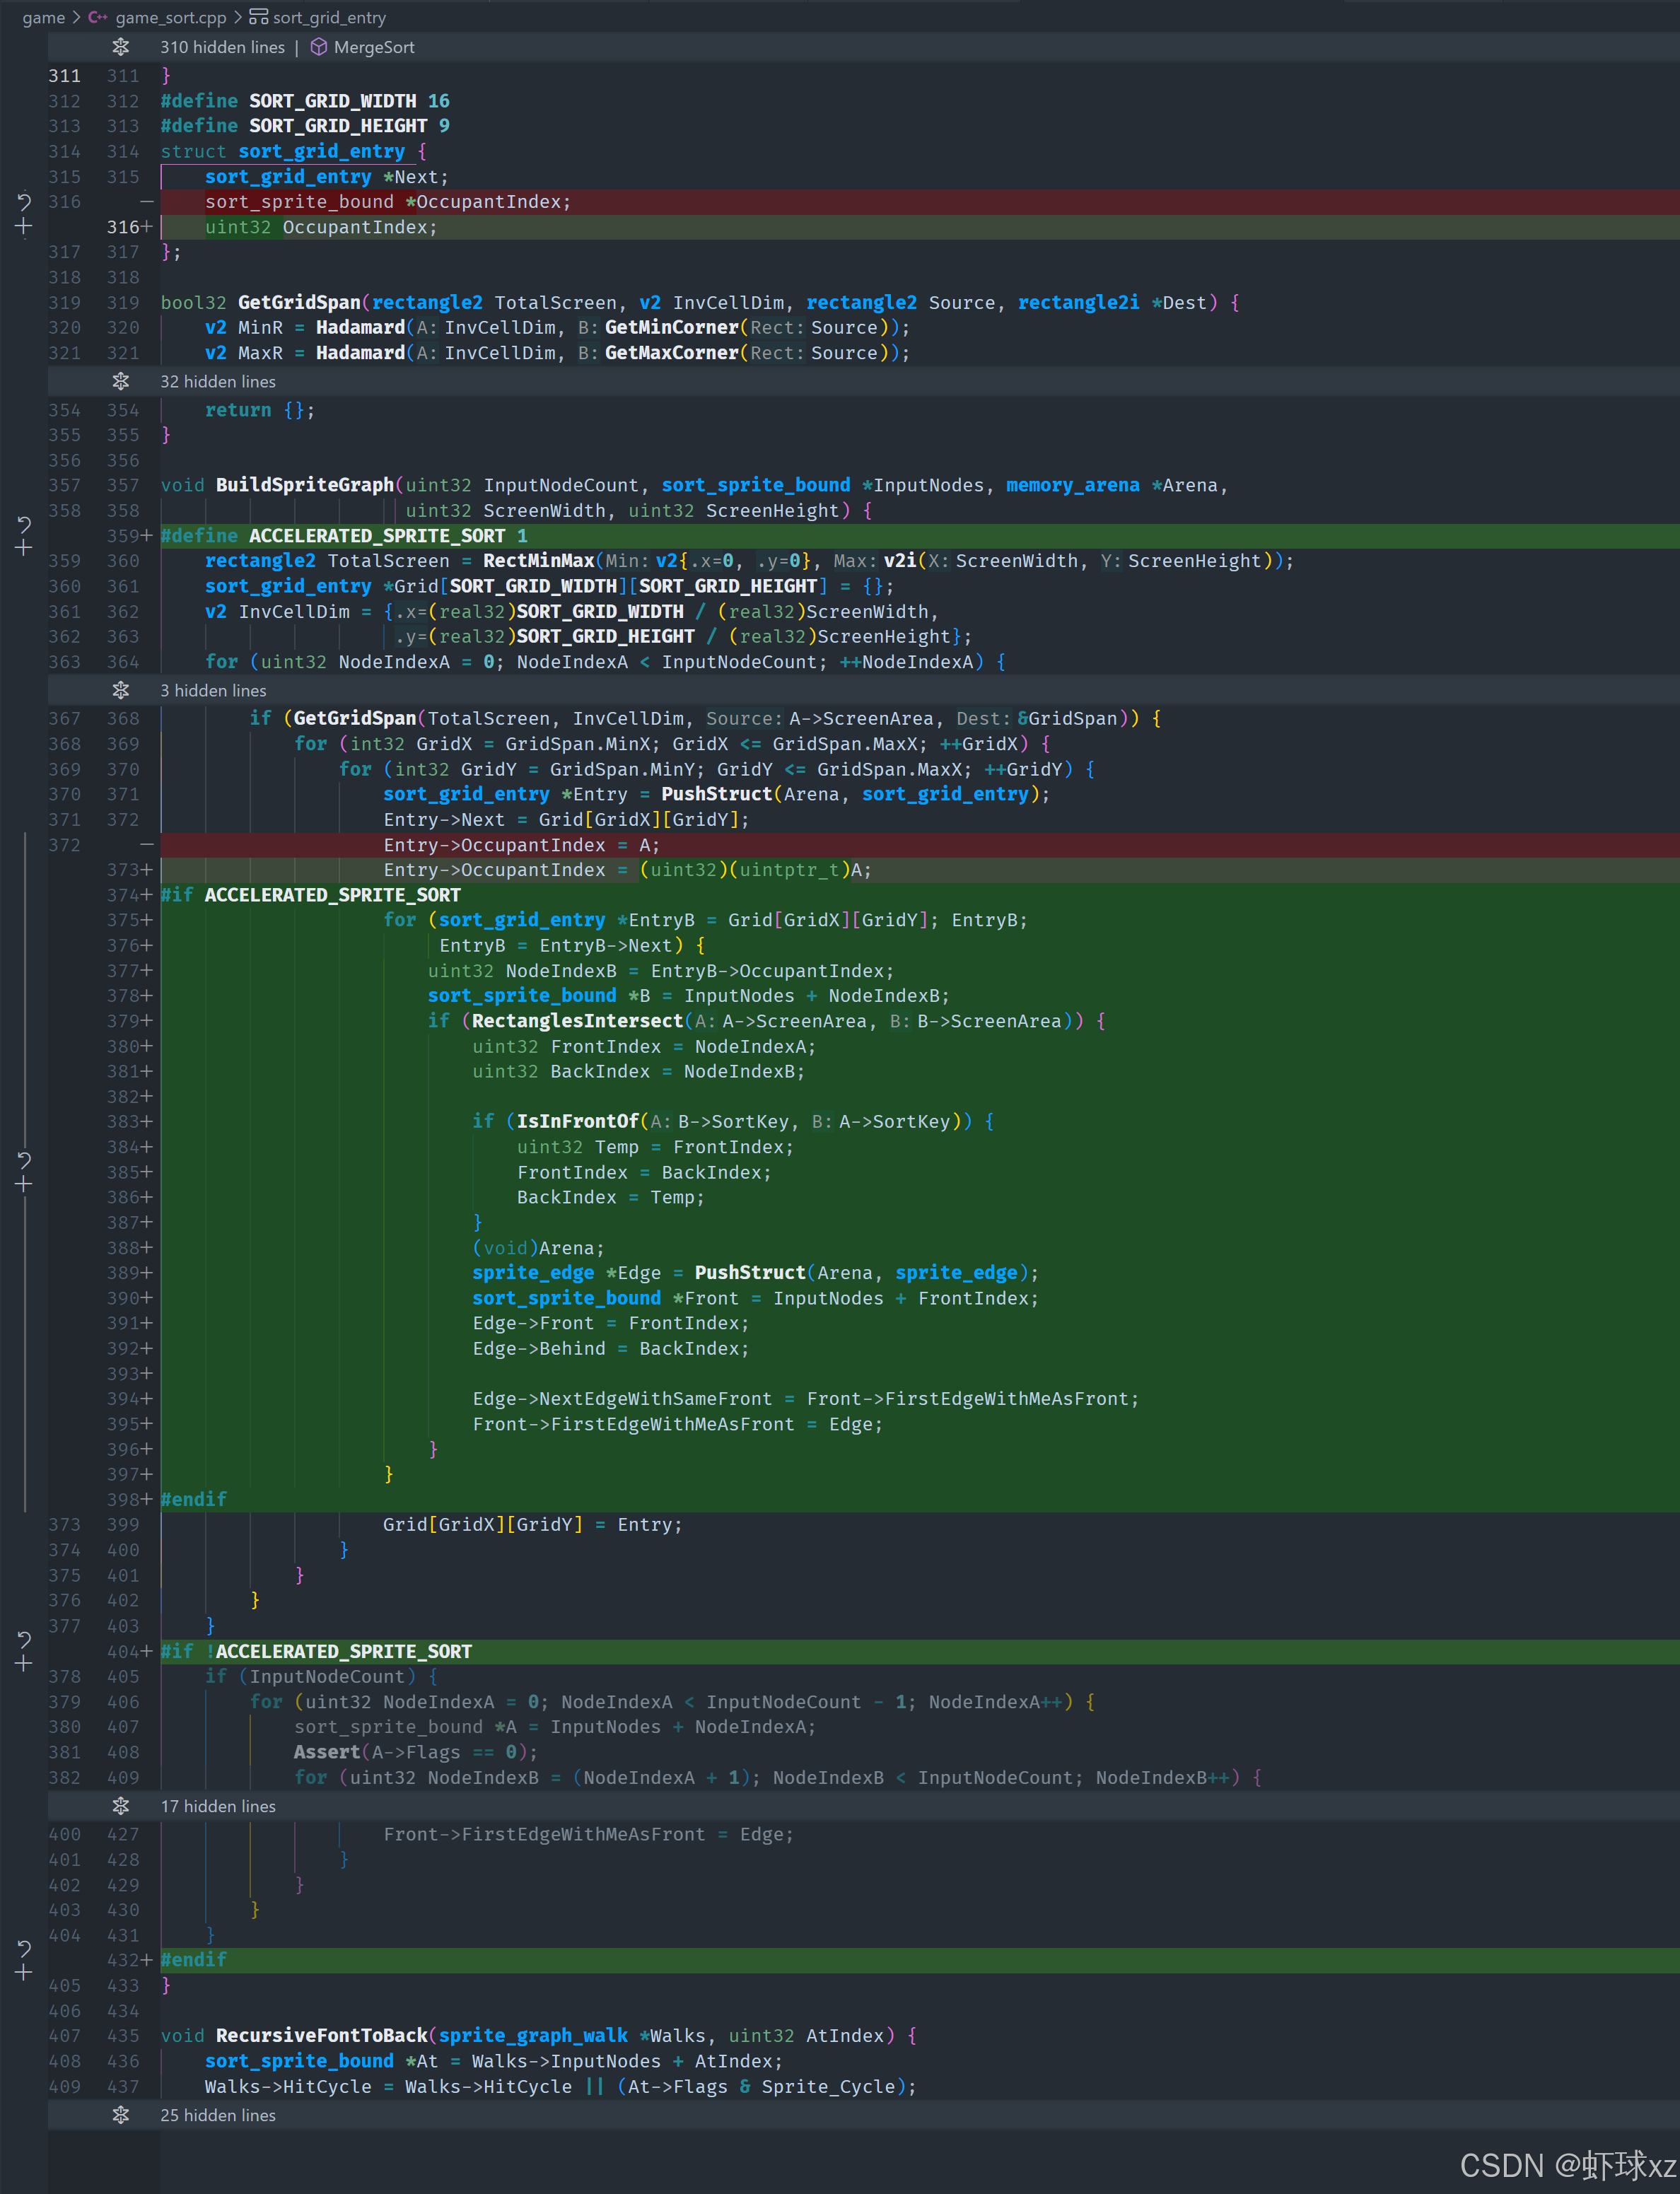
Task: Open the game_sort.cpp breadcrumb item
Action: pos(170,17)
